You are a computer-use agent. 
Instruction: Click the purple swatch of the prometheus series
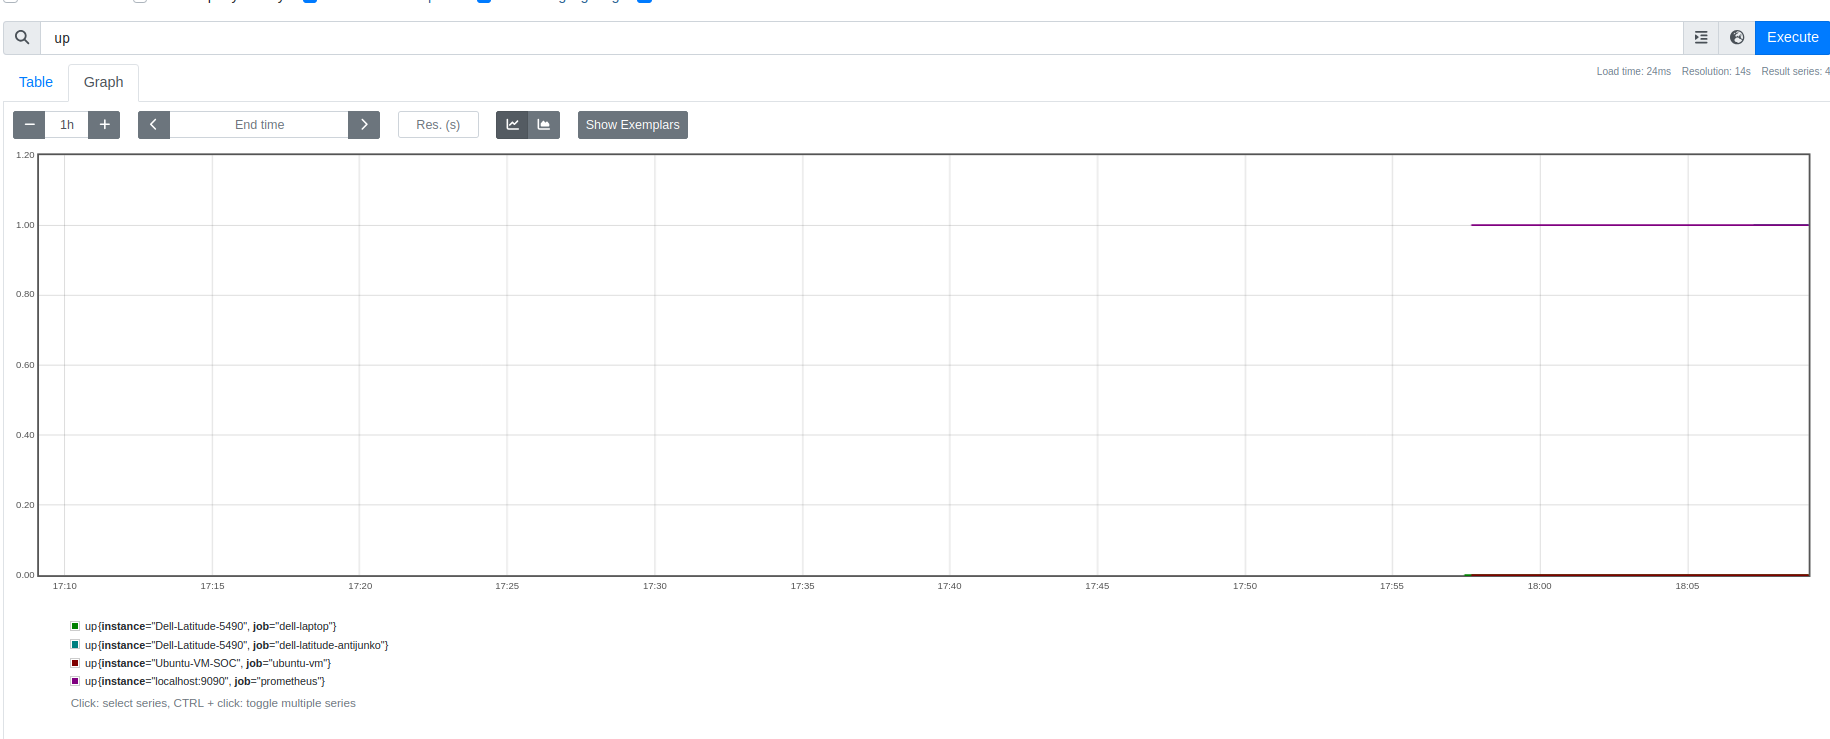[x=75, y=681]
